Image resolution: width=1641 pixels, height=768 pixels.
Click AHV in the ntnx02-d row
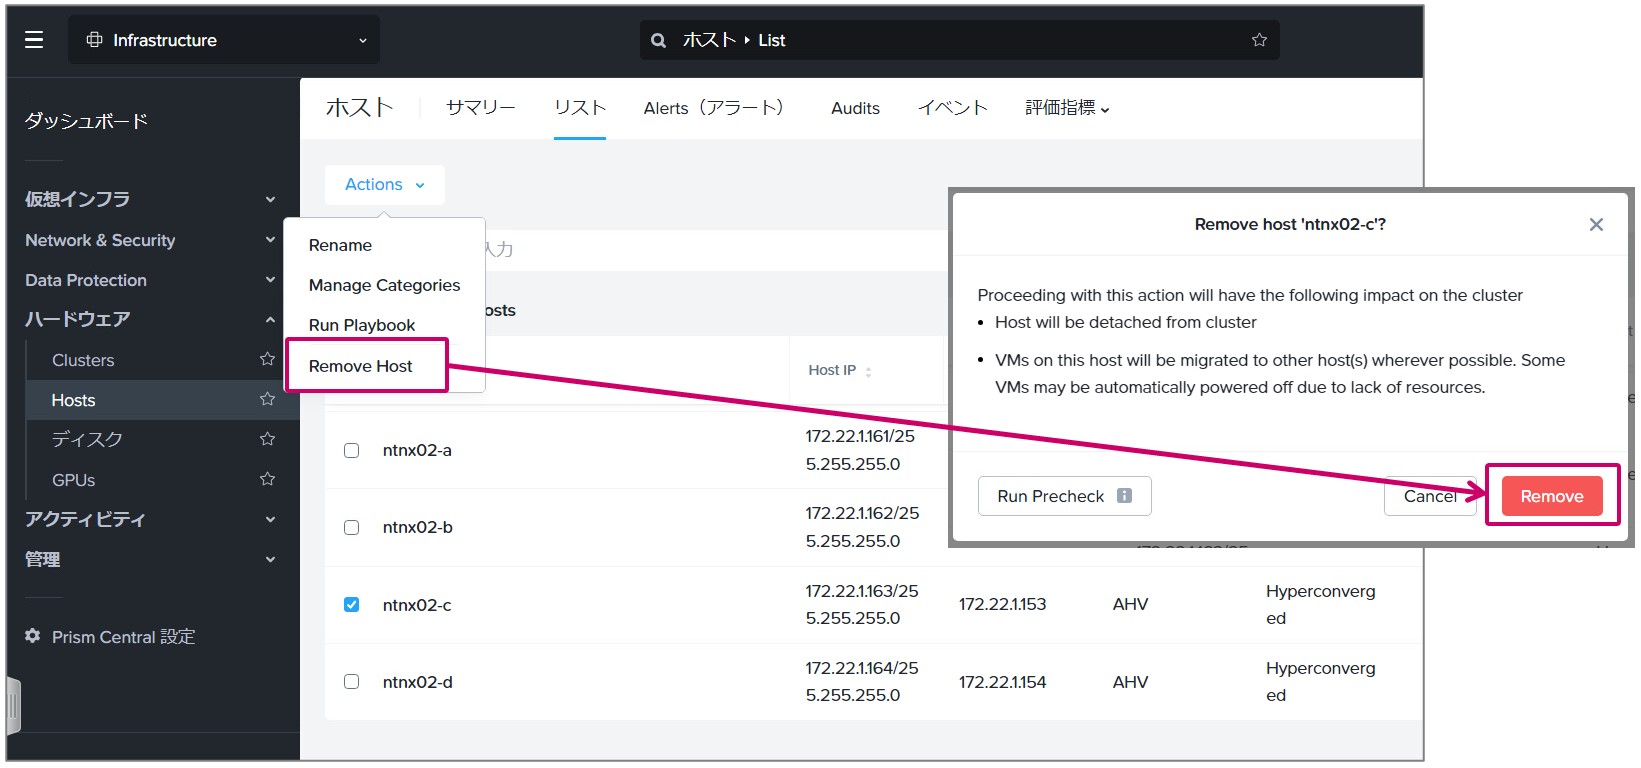1130,682
